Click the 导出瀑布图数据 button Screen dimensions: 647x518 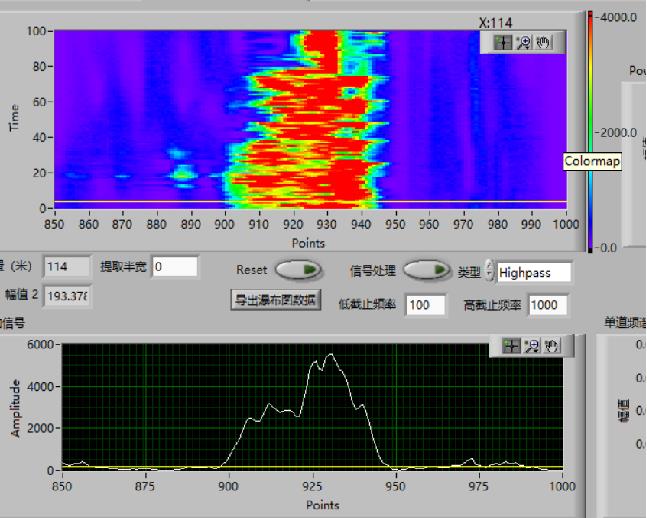(277, 300)
